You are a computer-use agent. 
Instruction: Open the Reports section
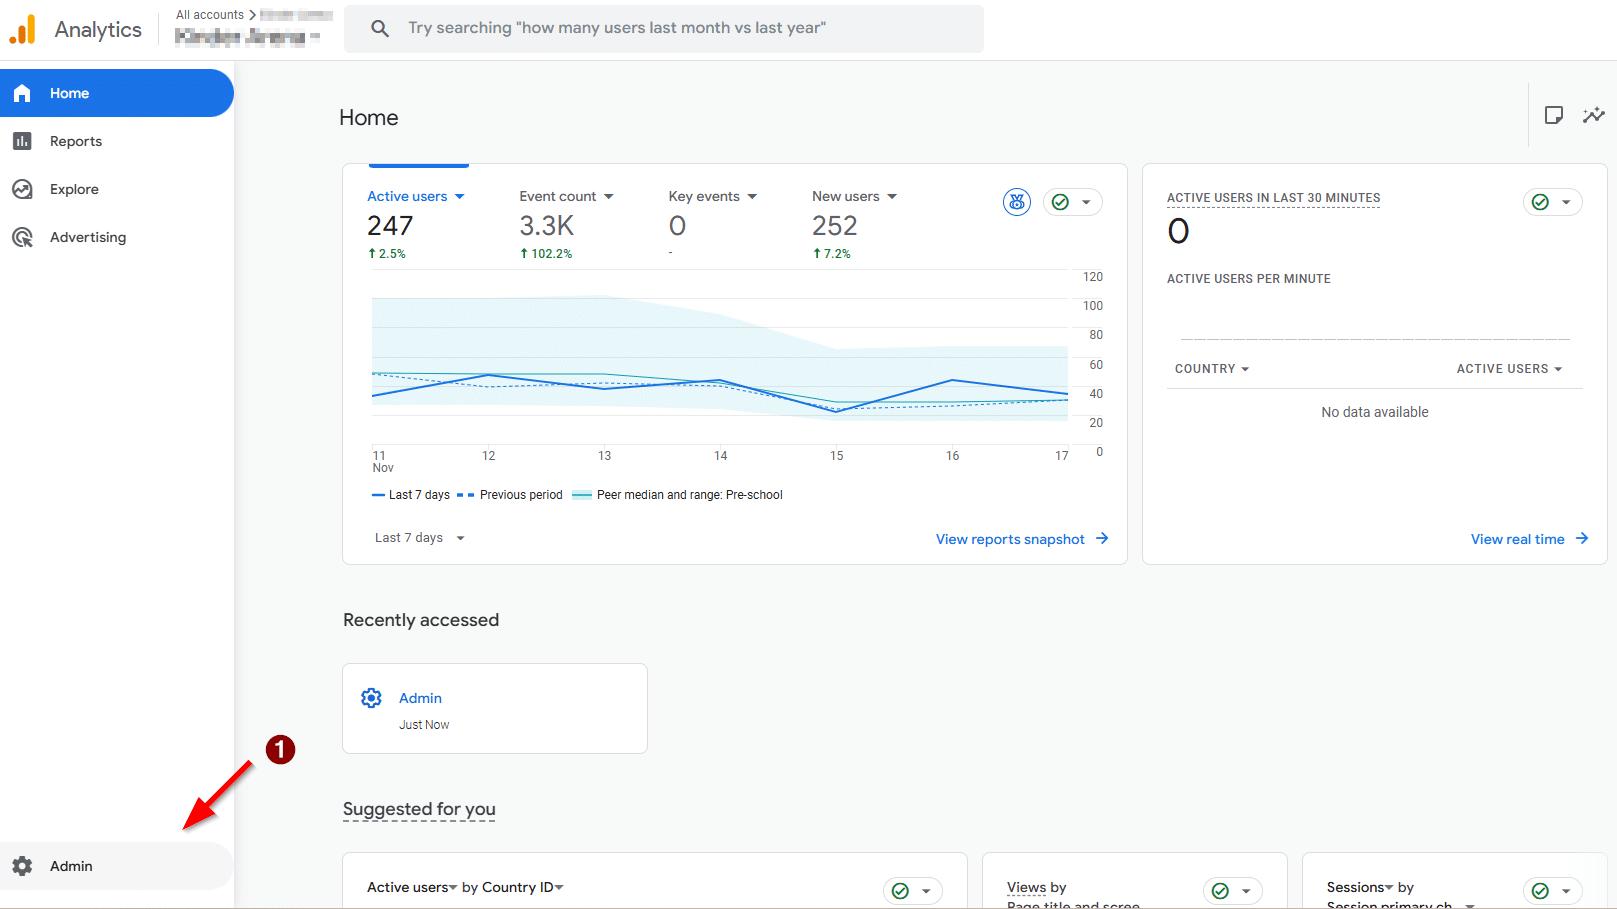pyautogui.click(x=117, y=141)
